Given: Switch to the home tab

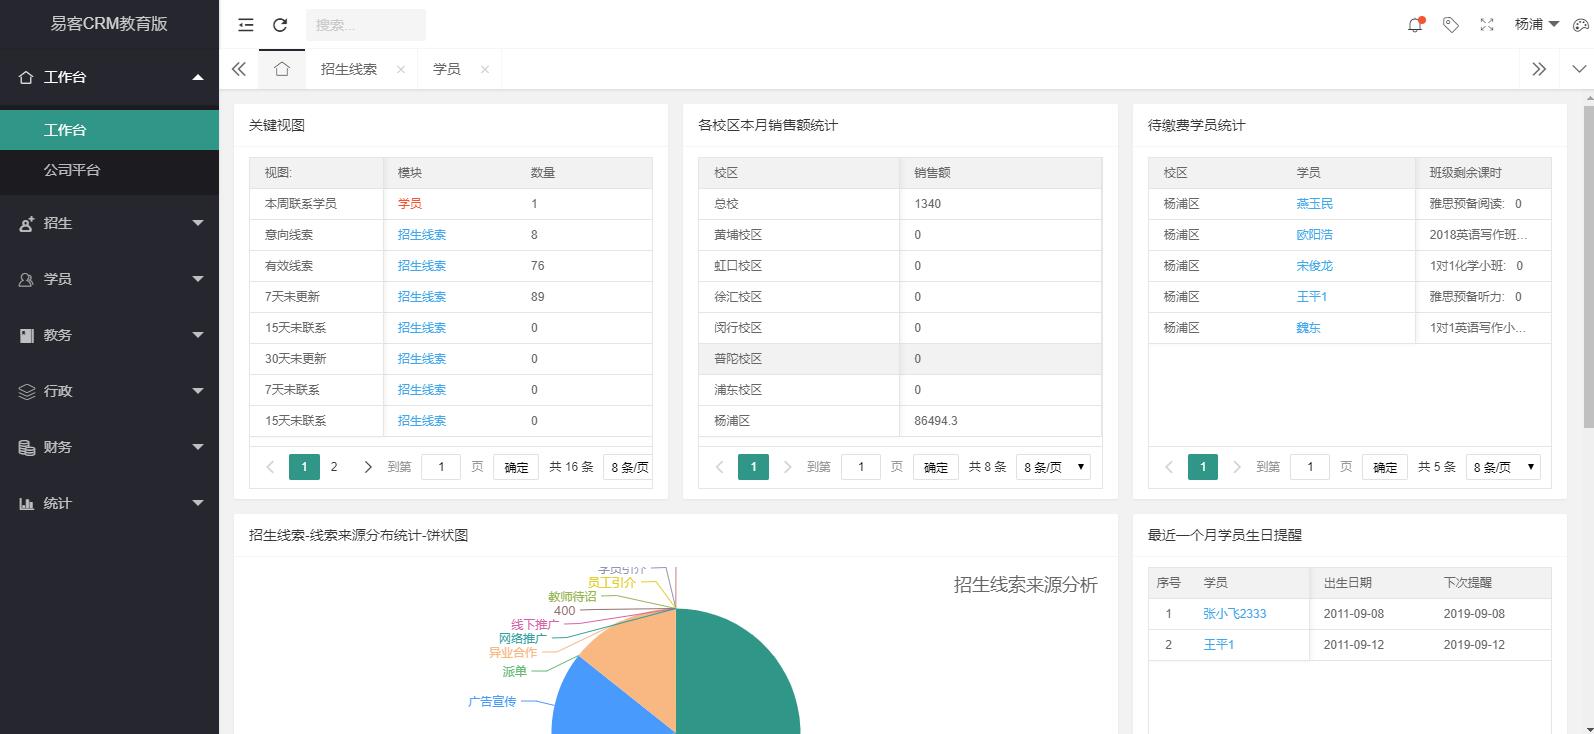Looking at the screenshot, I should [x=282, y=69].
